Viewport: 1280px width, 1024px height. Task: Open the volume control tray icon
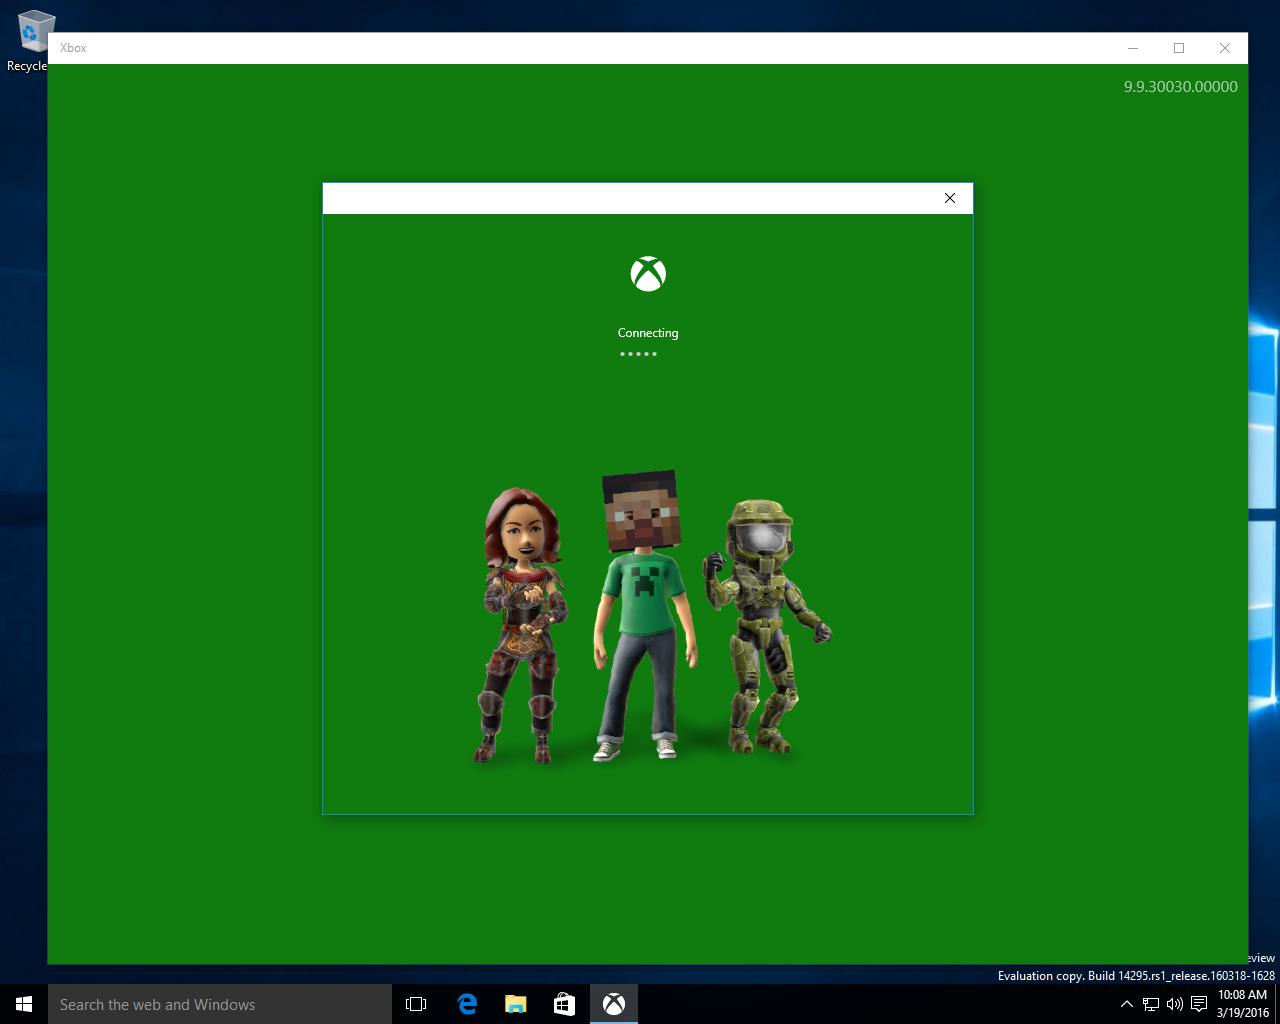pos(1175,1004)
